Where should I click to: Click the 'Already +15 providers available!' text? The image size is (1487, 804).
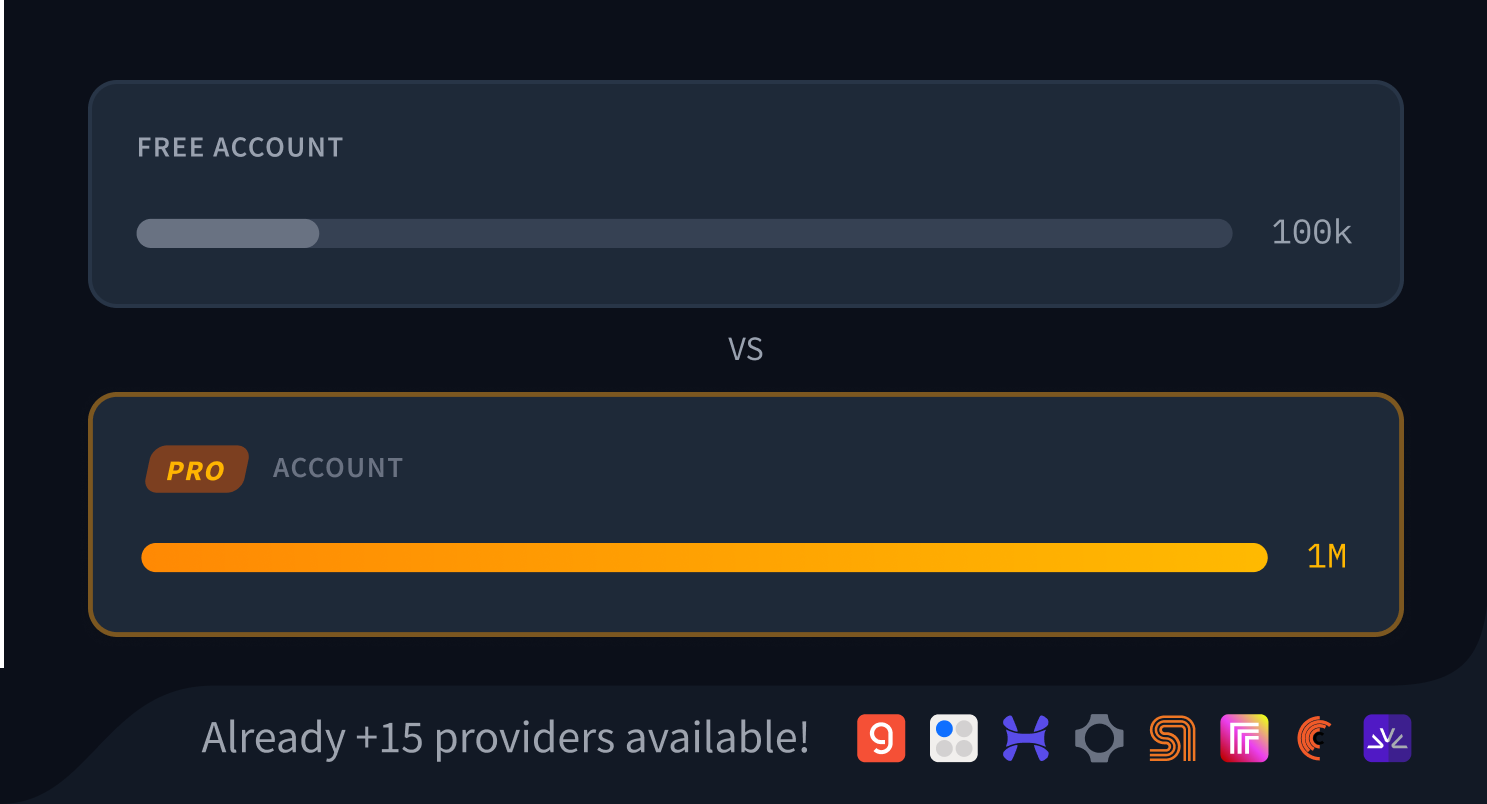[506, 738]
